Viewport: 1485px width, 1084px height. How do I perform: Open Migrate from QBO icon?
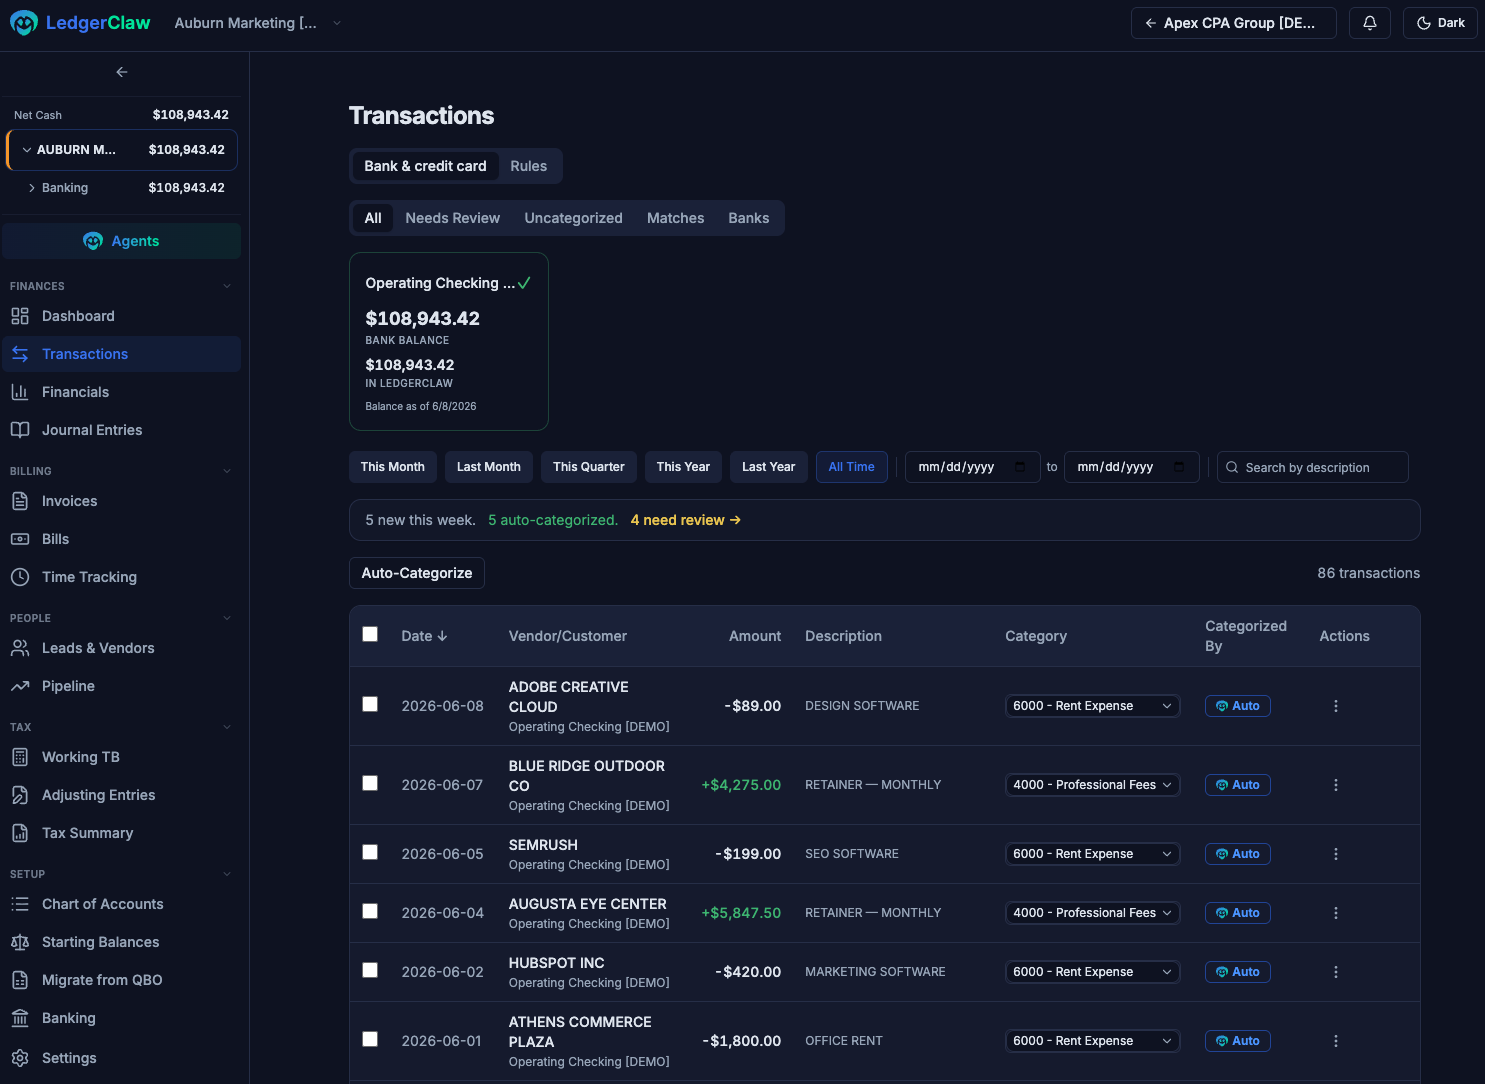[x=20, y=980]
